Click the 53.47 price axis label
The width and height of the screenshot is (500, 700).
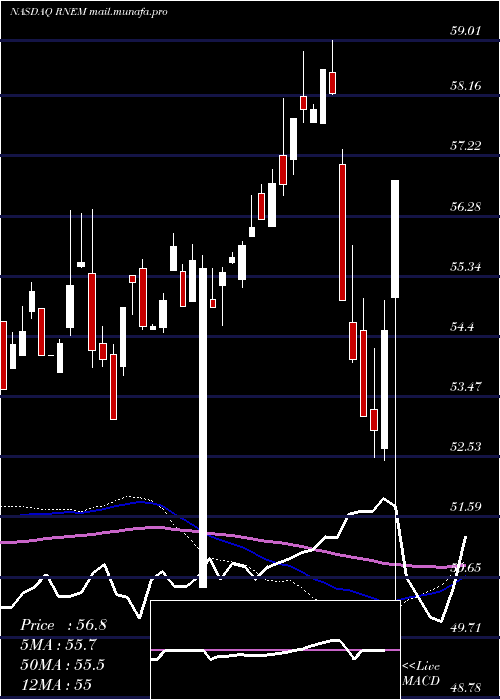point(465,386)
